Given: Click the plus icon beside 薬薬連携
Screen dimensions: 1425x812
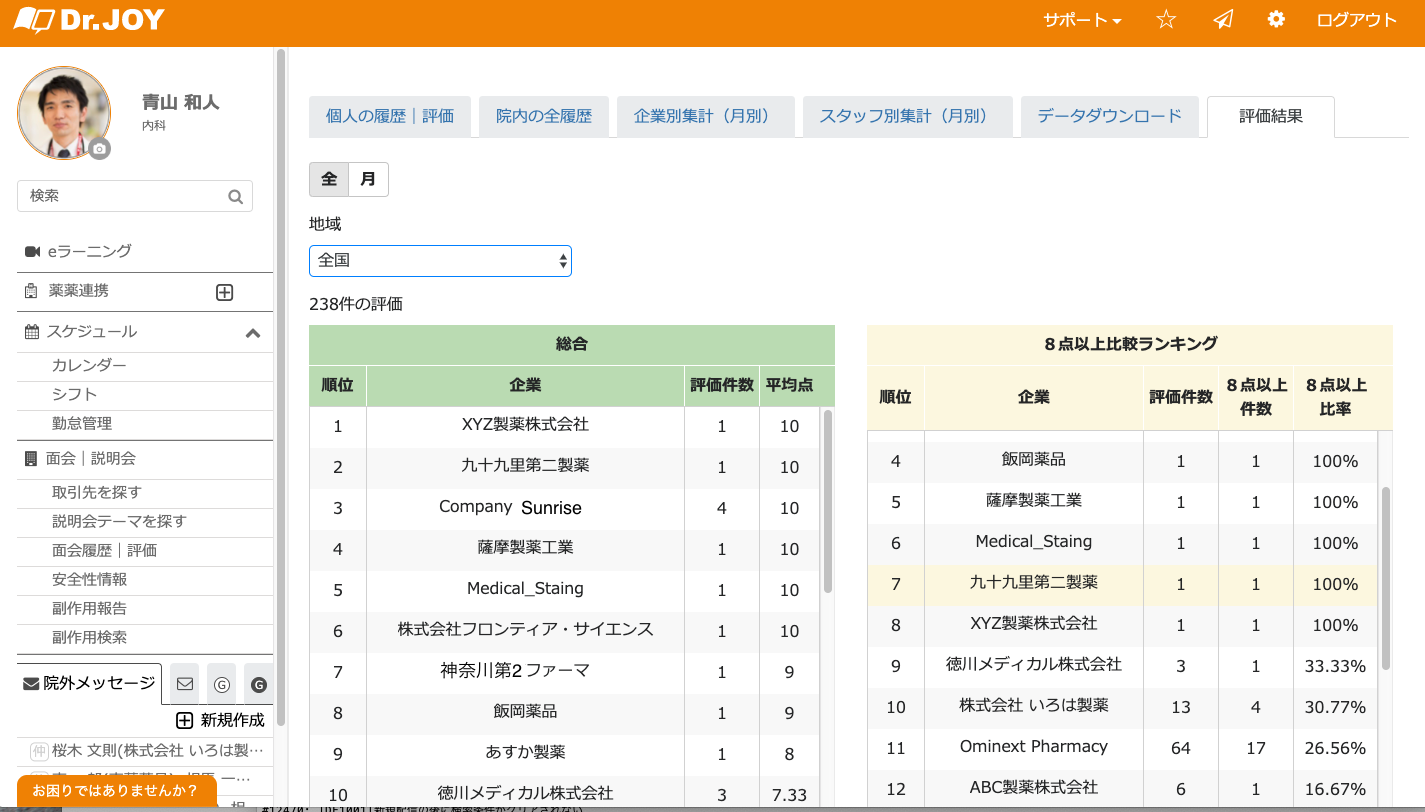Looking at the screenshot, I should (224, 292).
